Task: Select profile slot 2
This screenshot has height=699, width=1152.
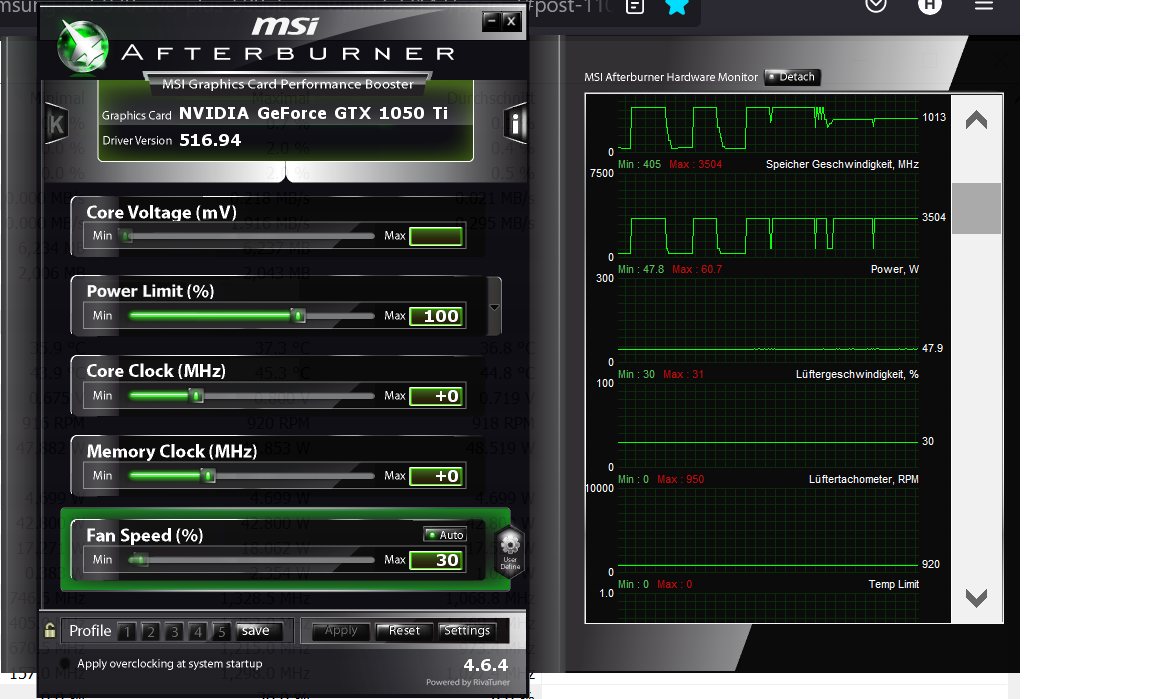Action: point(151,631)
